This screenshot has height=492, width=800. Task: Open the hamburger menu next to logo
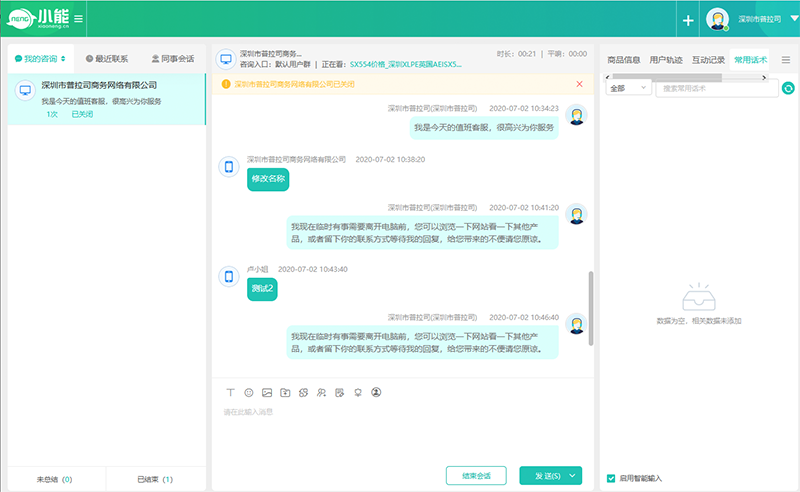coord(79,19)
